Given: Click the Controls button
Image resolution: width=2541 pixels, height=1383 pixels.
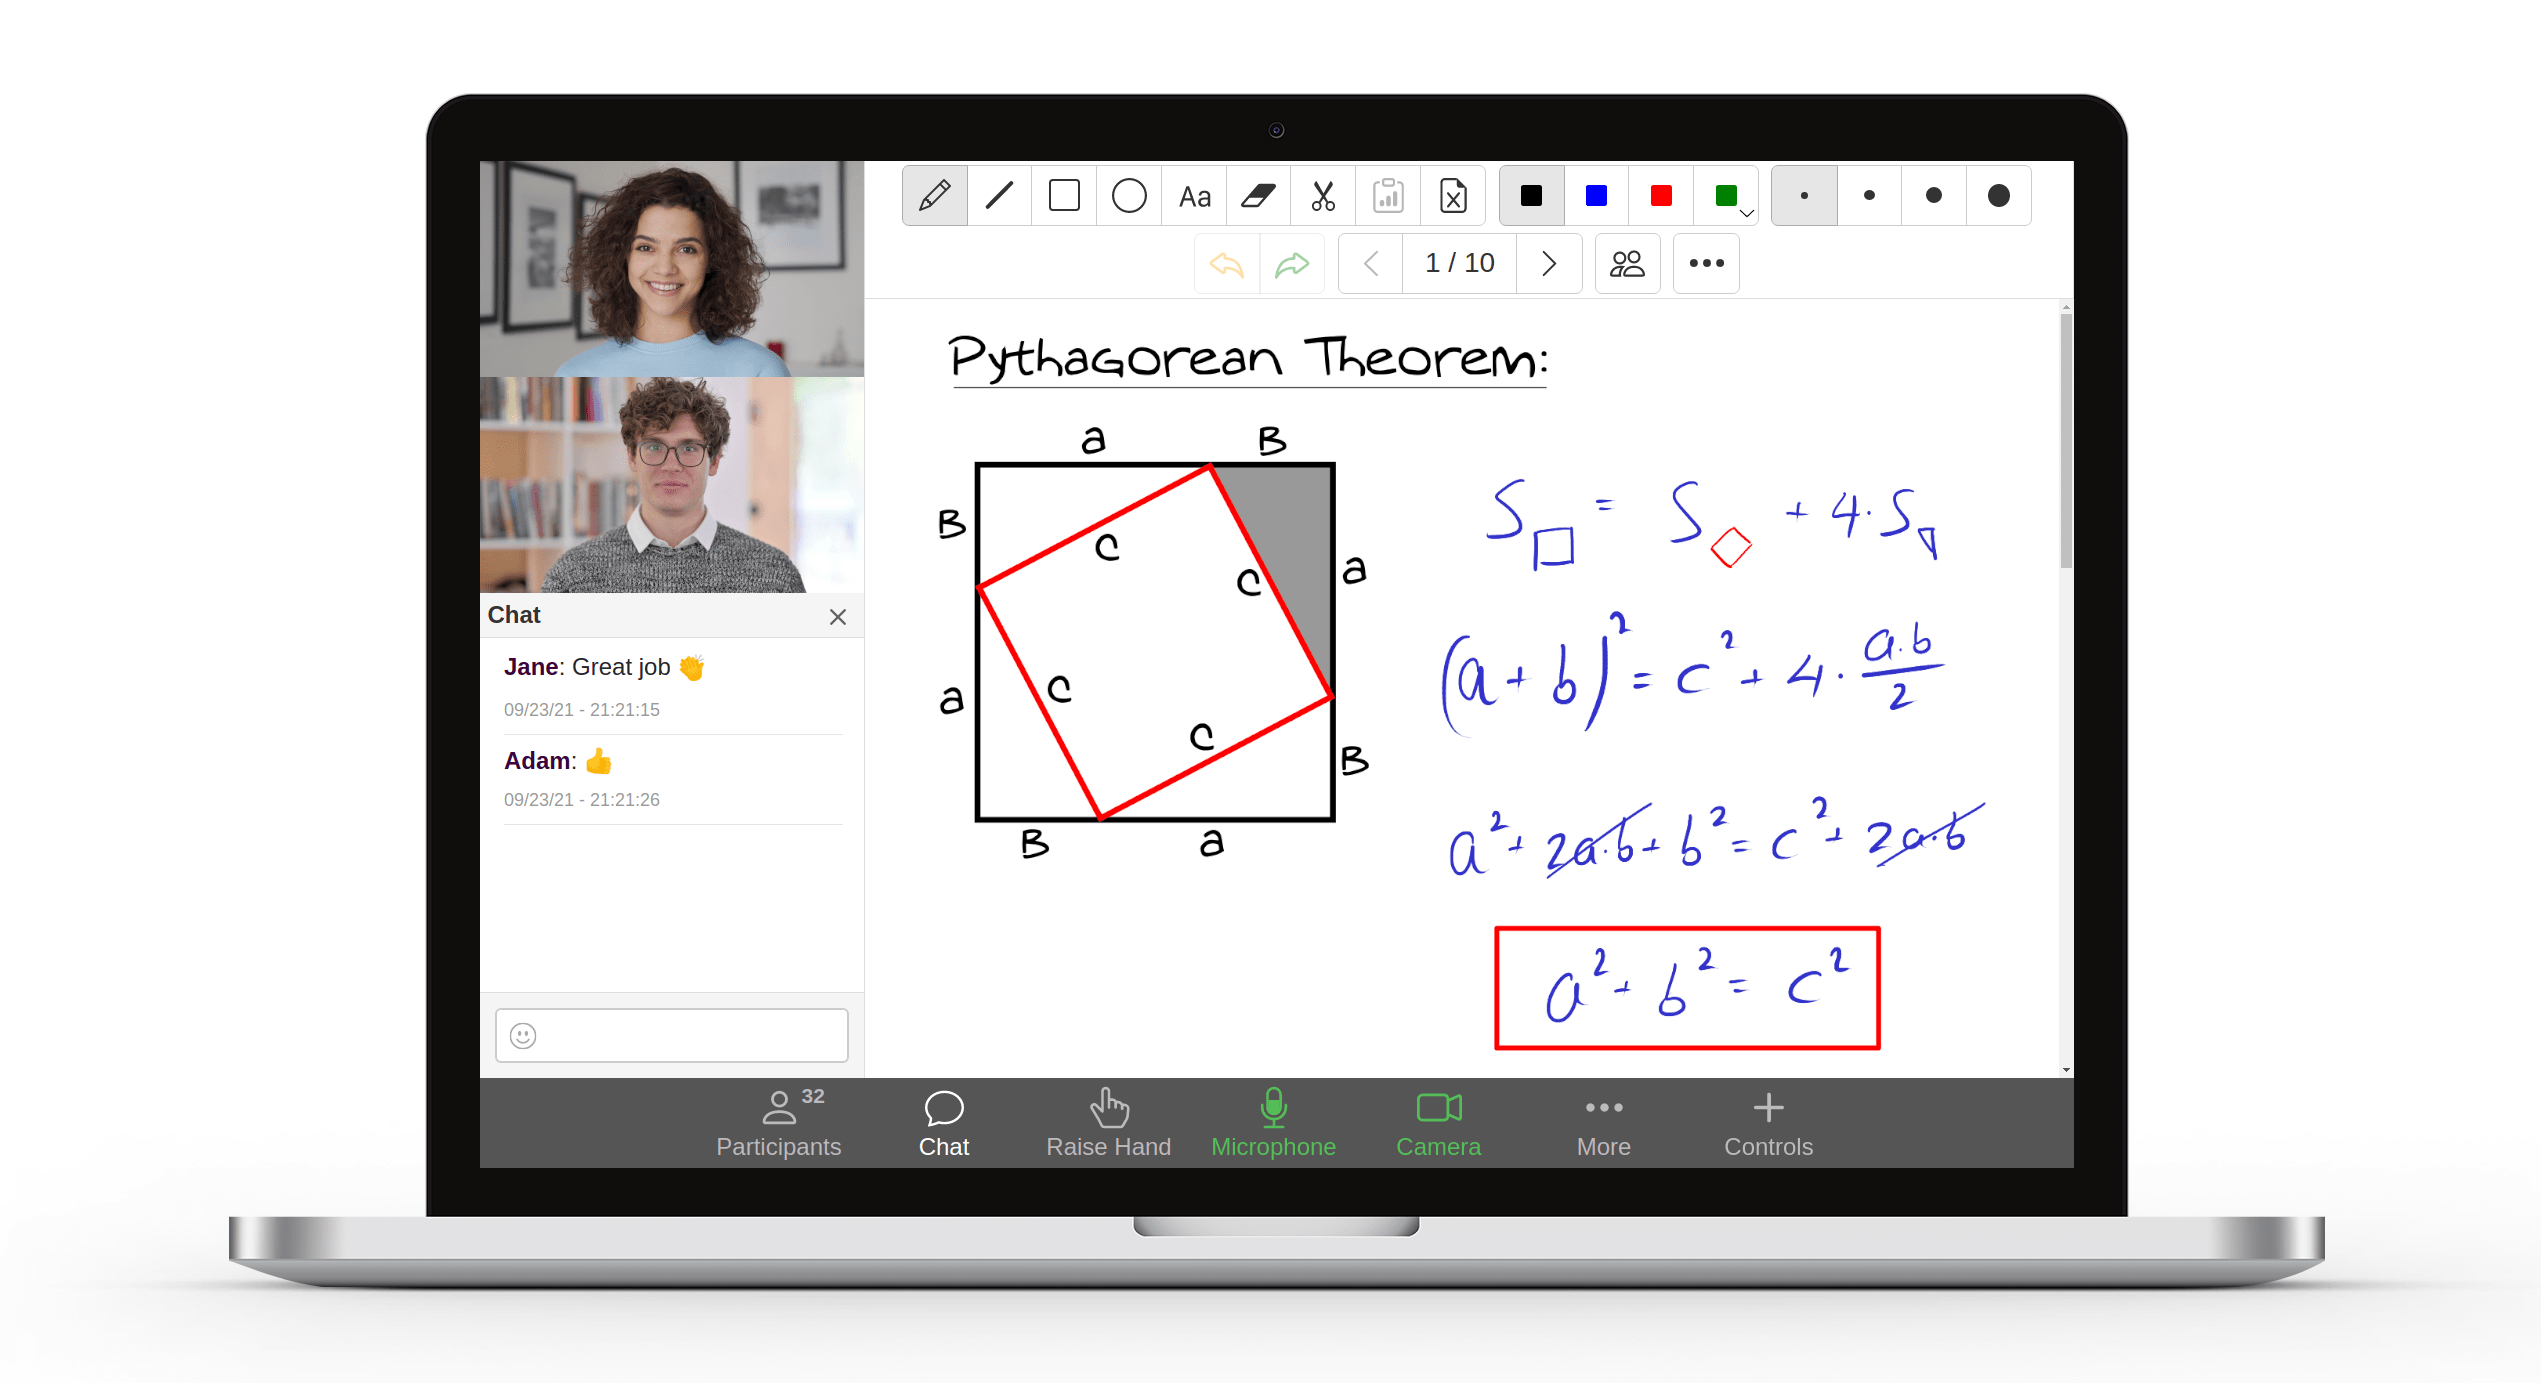Looking at the screenshot, I should pyautogui.click(x=1766, y=1122).
